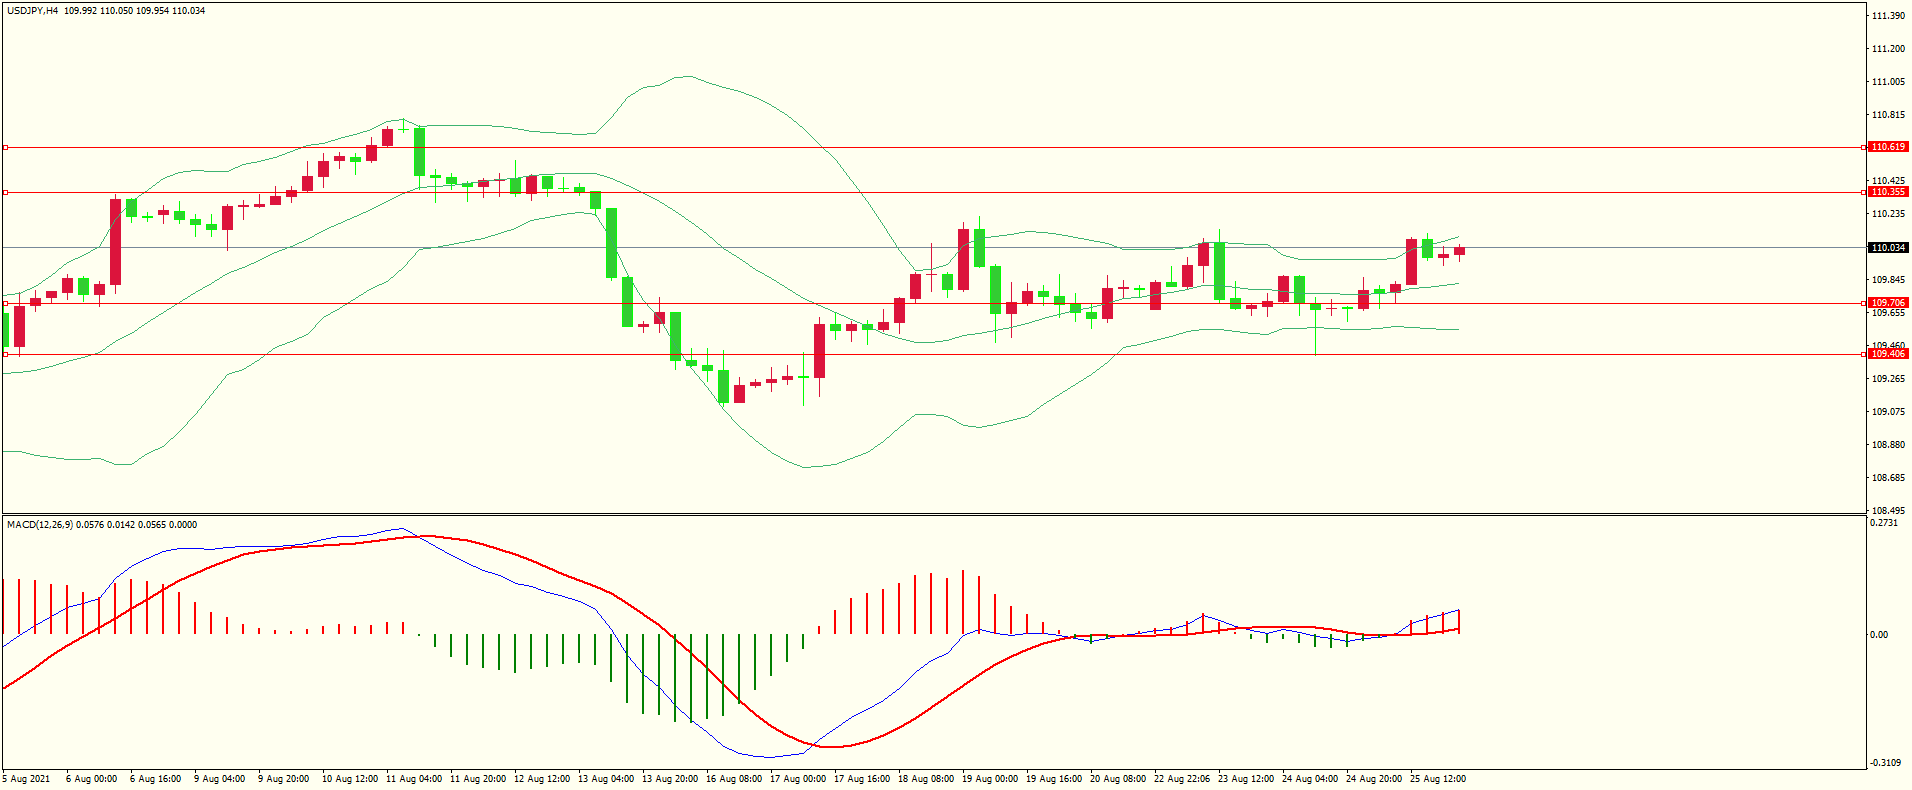The image size is (1912, 790).
Task: Click the 22 Aug 22:06 time label
Action: pos(1181,779)
